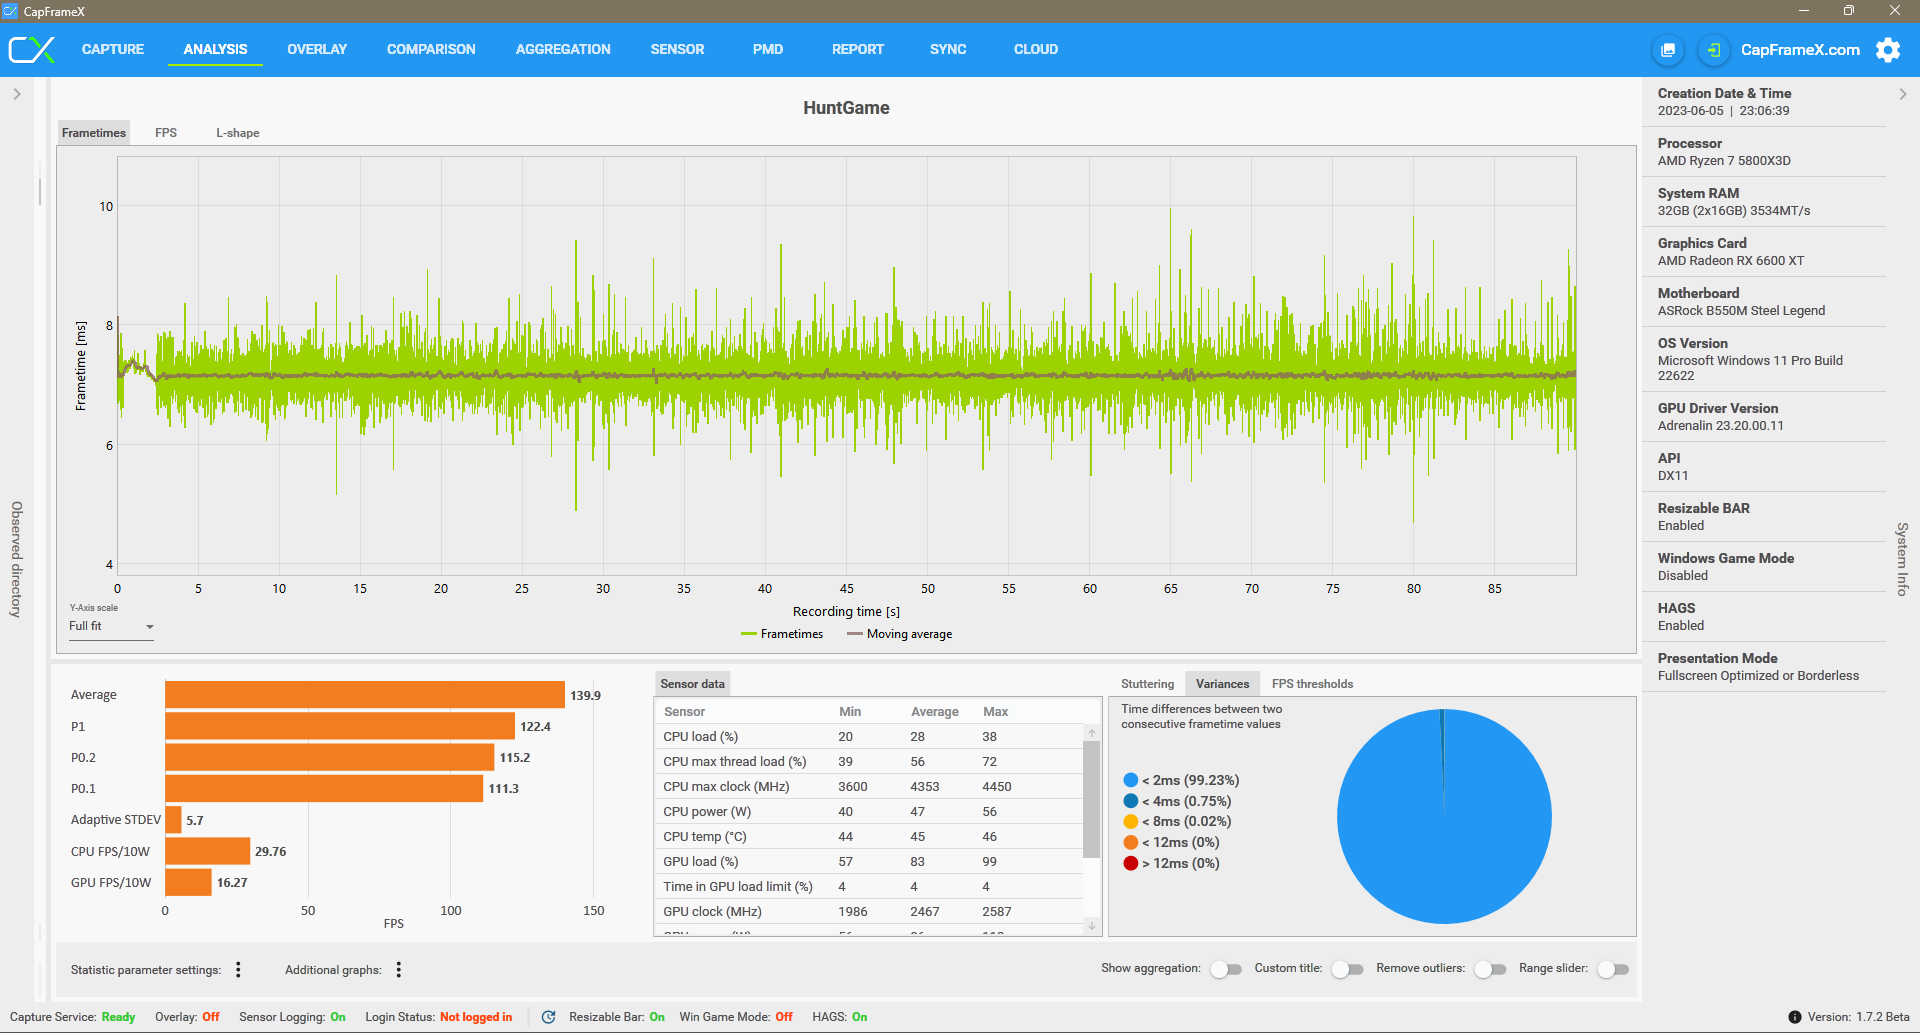Go to the COMPARISON tab
Screen dimensions: 1920x1033
point(431,49)
